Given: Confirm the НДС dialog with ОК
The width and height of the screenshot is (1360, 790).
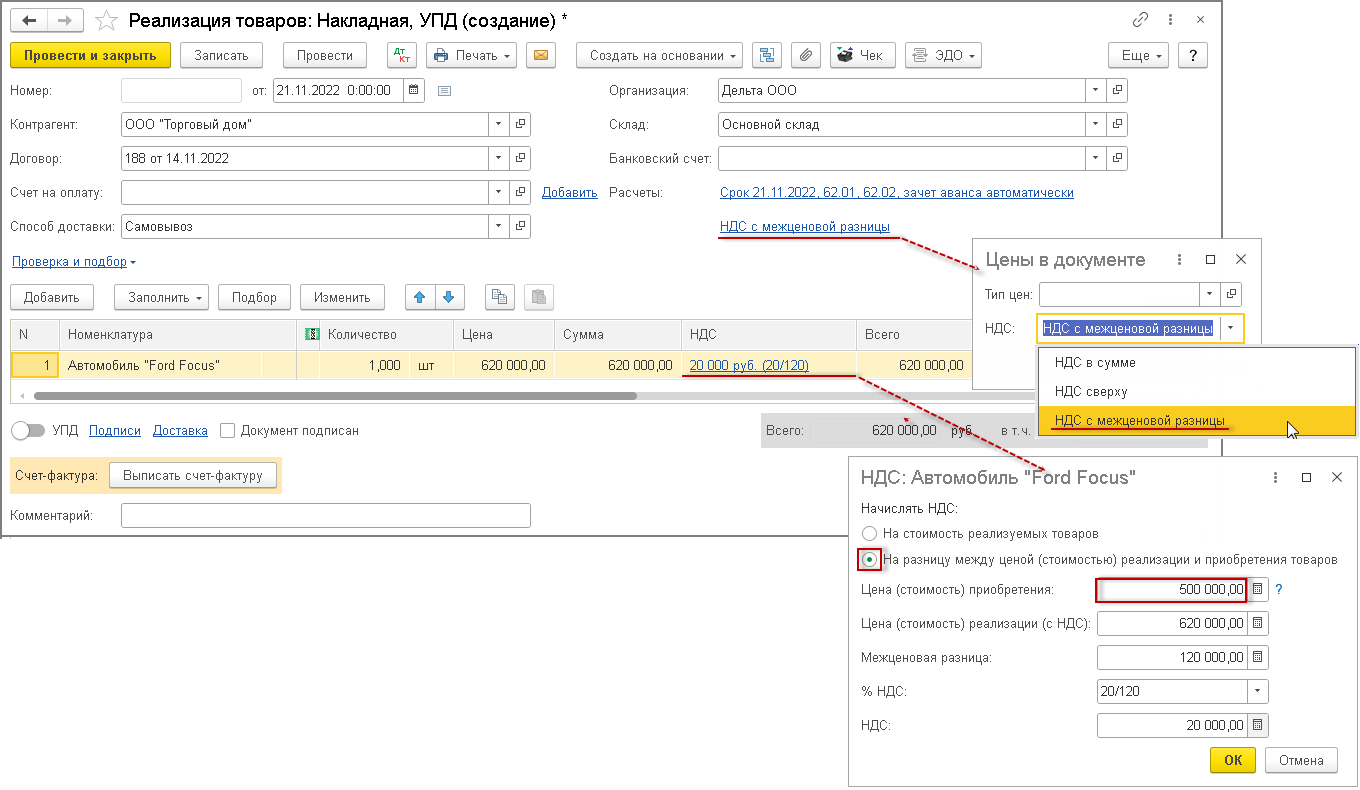Looking at the screenshot, I should click(1233, 760).
